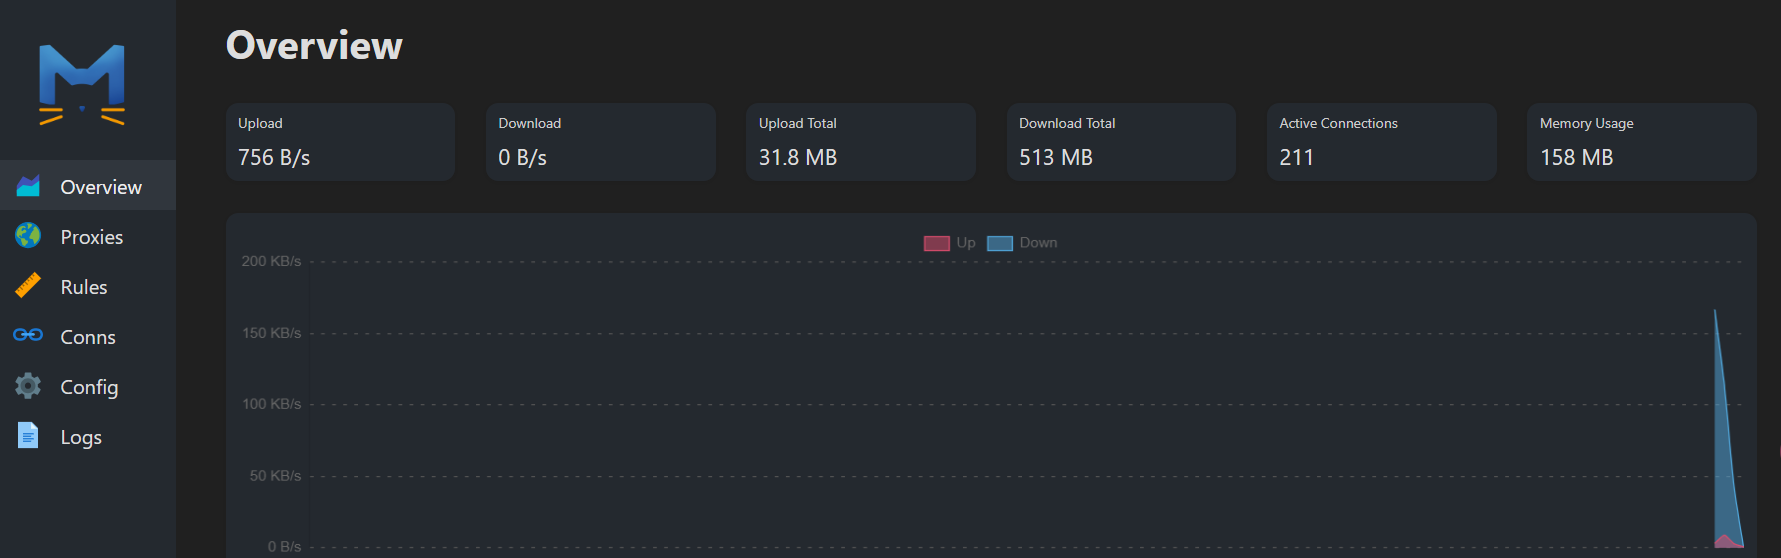
Task: Click the Rules ruler icon
Action: coord(28,286)
